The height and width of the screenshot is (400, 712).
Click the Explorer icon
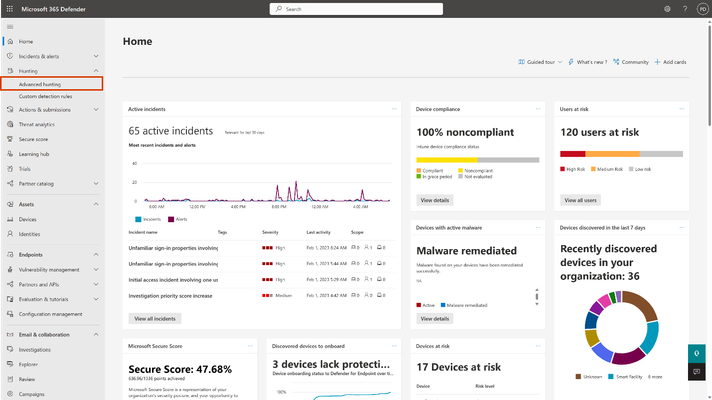(10, 364)
